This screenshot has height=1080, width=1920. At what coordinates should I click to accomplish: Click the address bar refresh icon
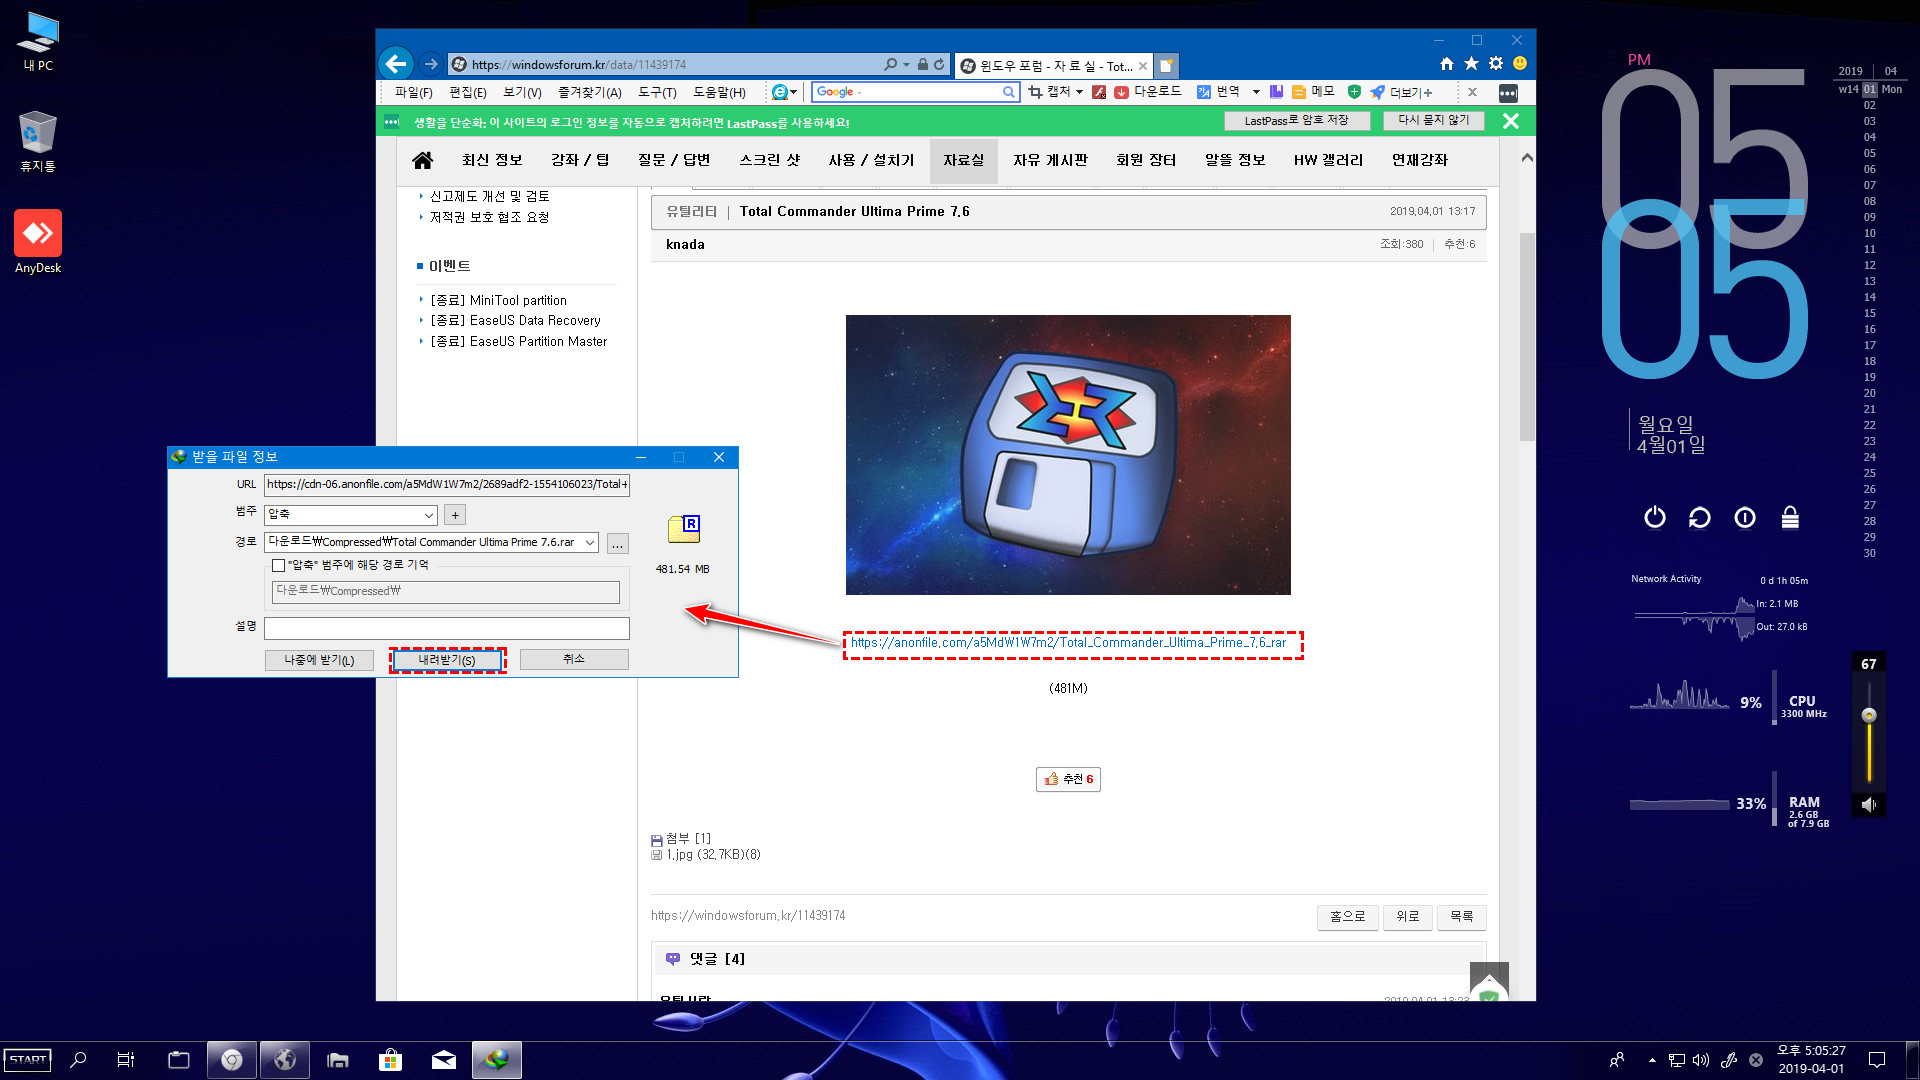939,64
